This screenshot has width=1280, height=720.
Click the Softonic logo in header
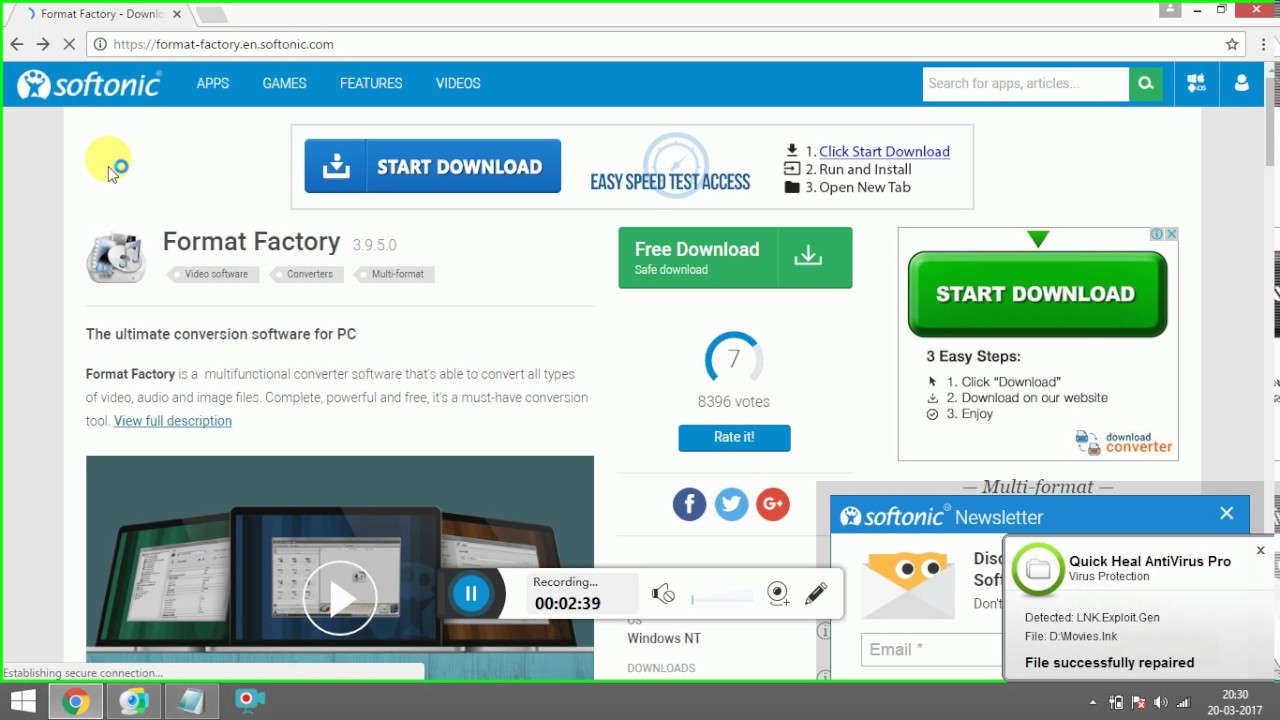[x=89, y=84]
